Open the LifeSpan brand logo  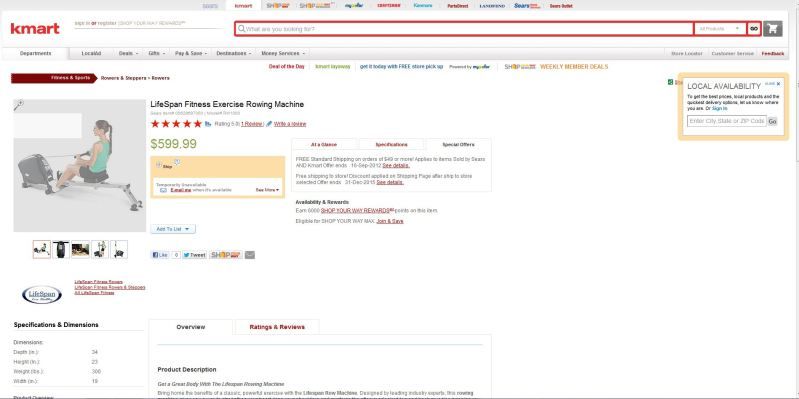coord(42,295)
